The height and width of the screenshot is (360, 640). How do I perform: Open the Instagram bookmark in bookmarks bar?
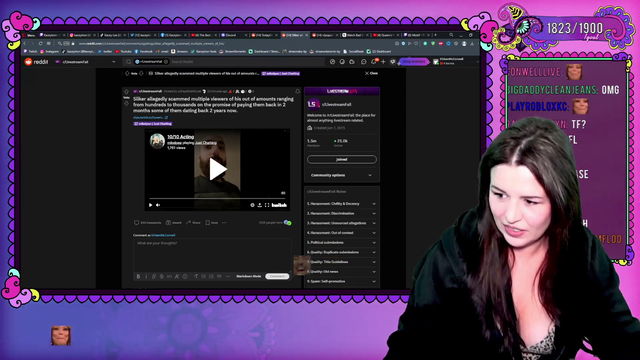pos(49,52)
